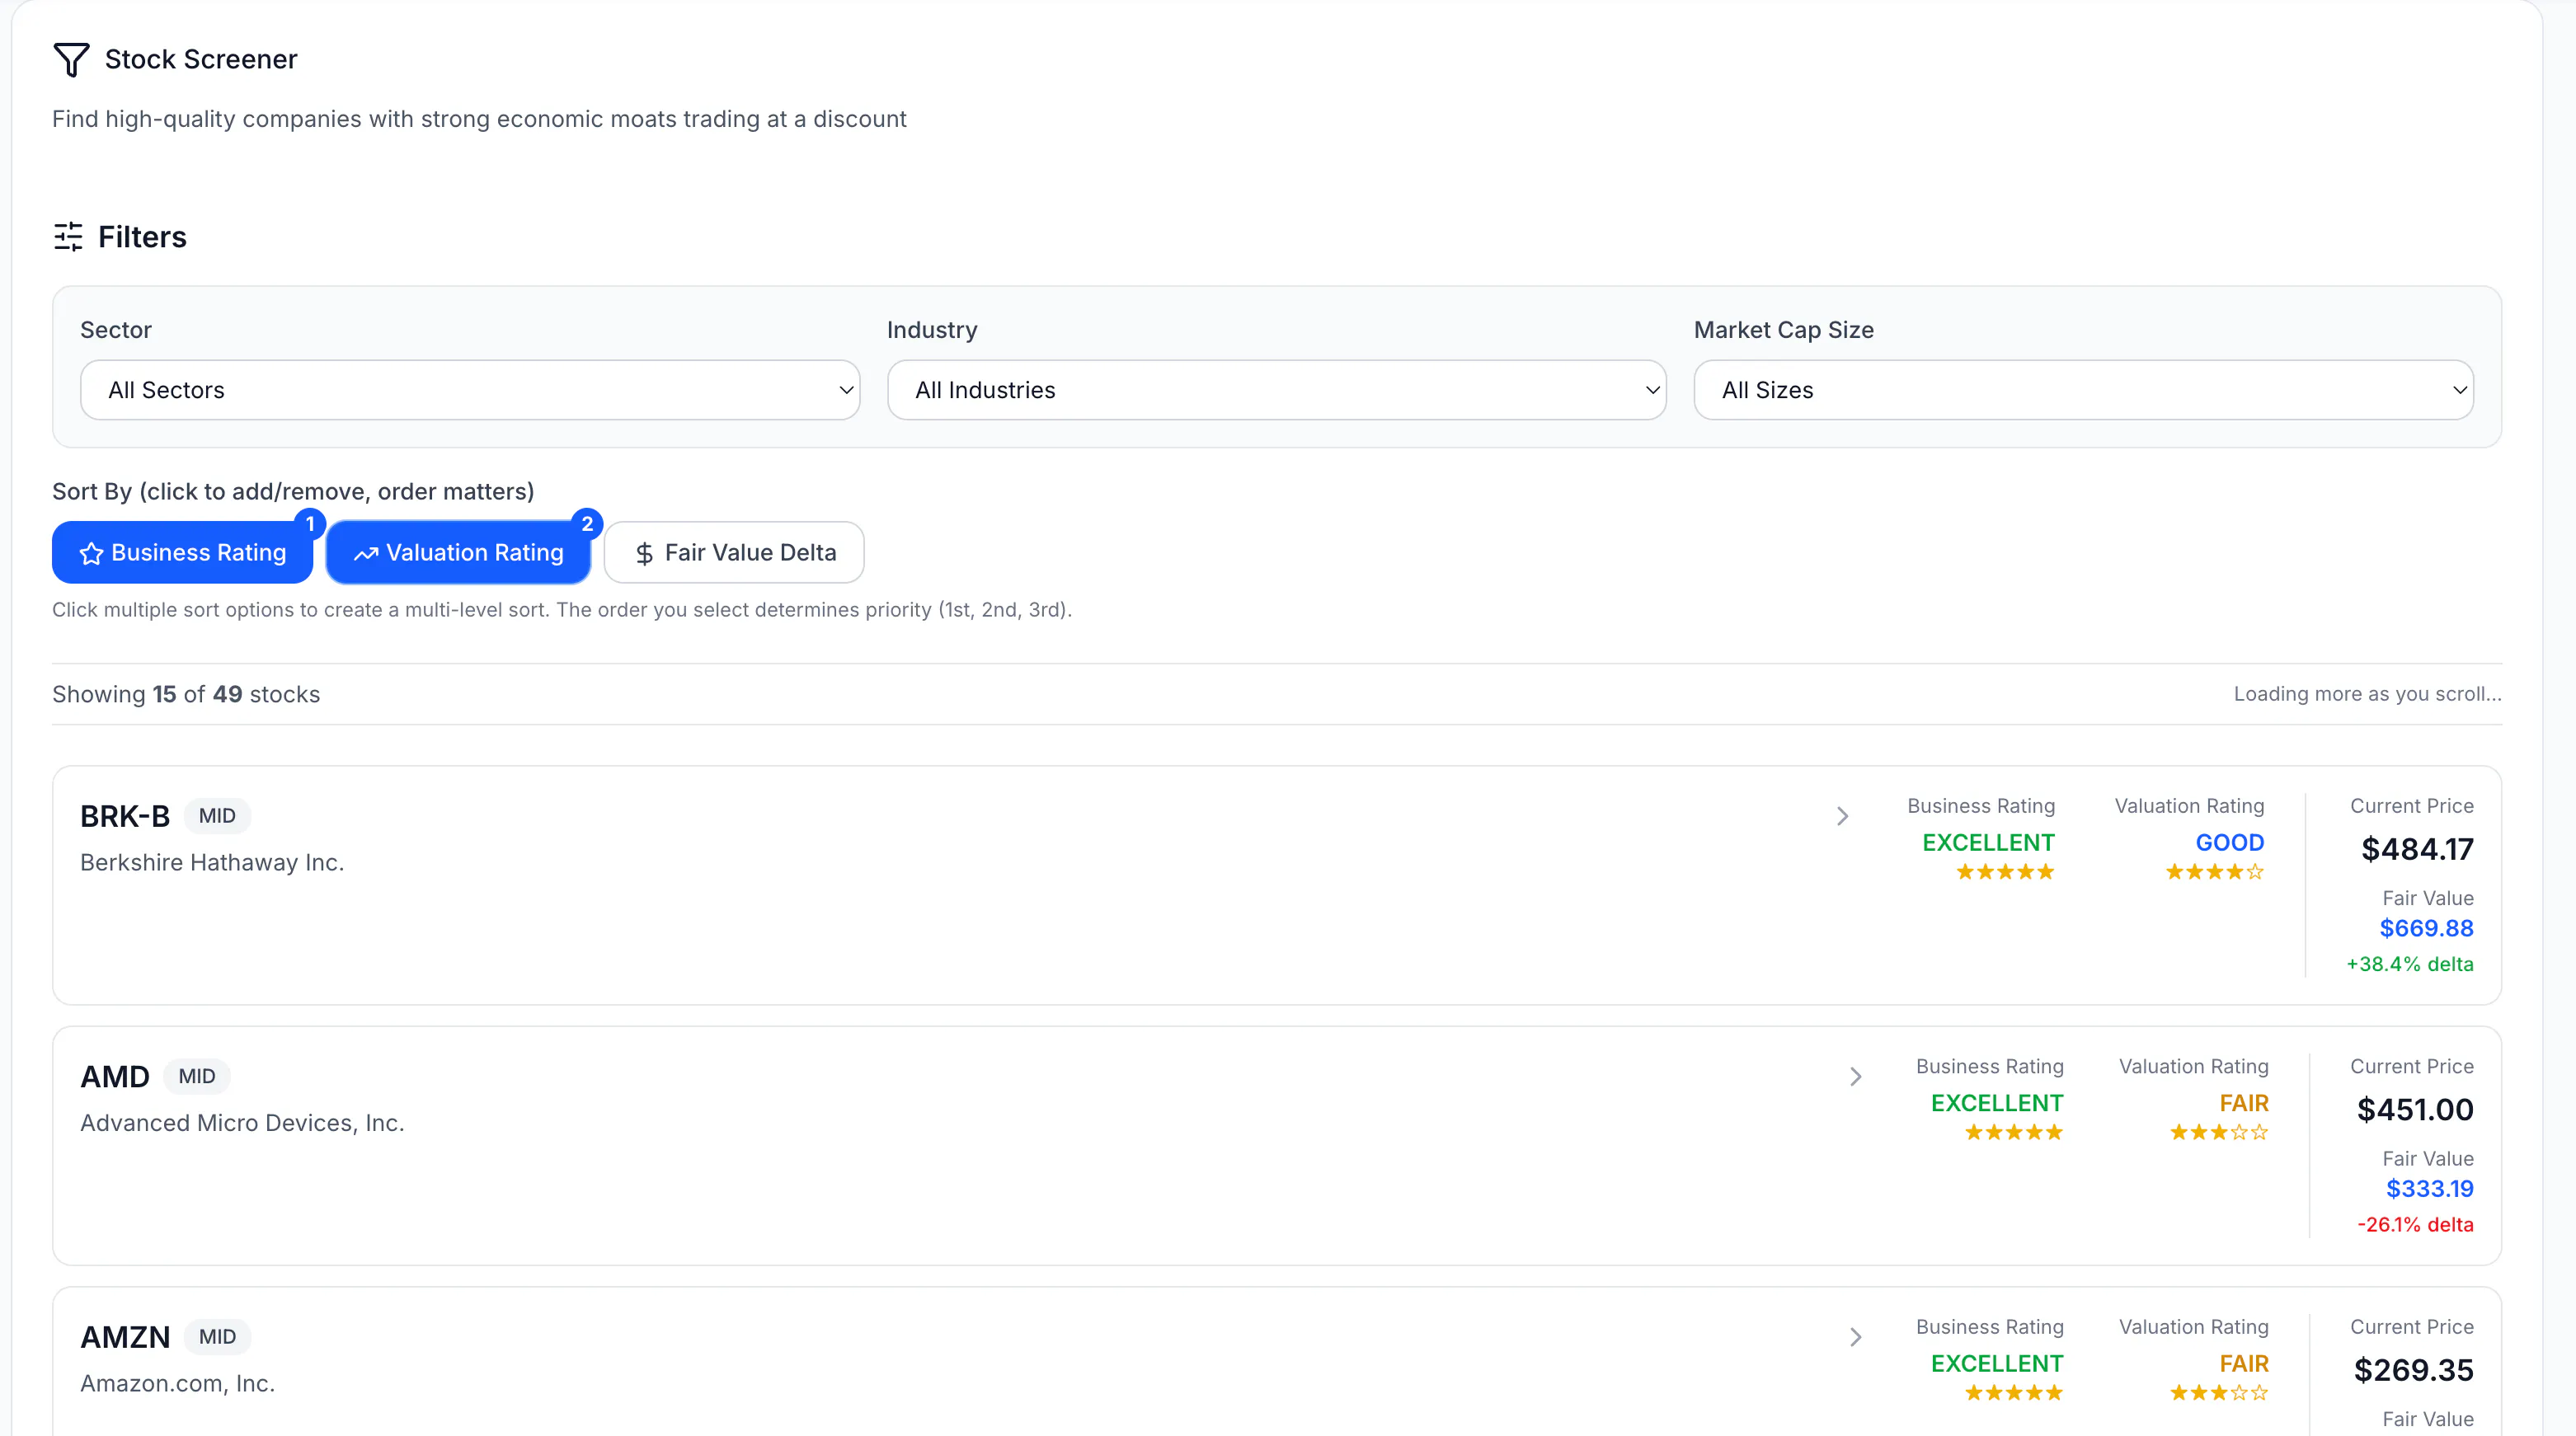Screen dimensions: 2576x1436
Task: Click AMD five-star business rating stars
Action: [2014, 1133]
